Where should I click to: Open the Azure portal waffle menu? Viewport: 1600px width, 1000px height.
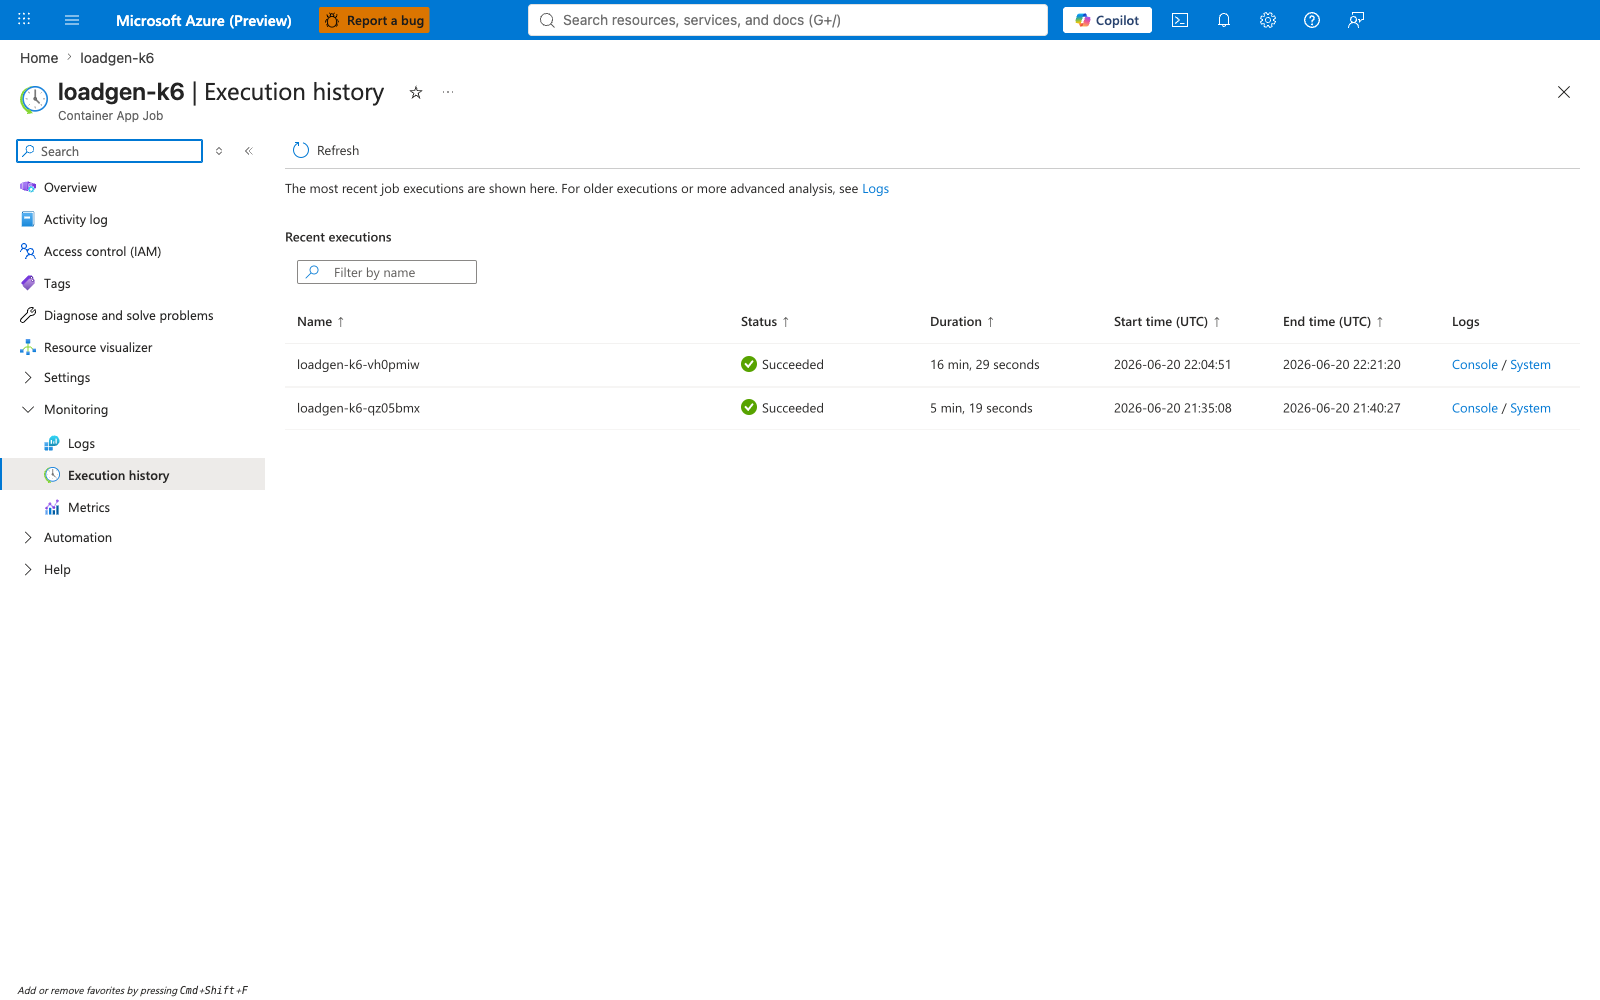24,19
